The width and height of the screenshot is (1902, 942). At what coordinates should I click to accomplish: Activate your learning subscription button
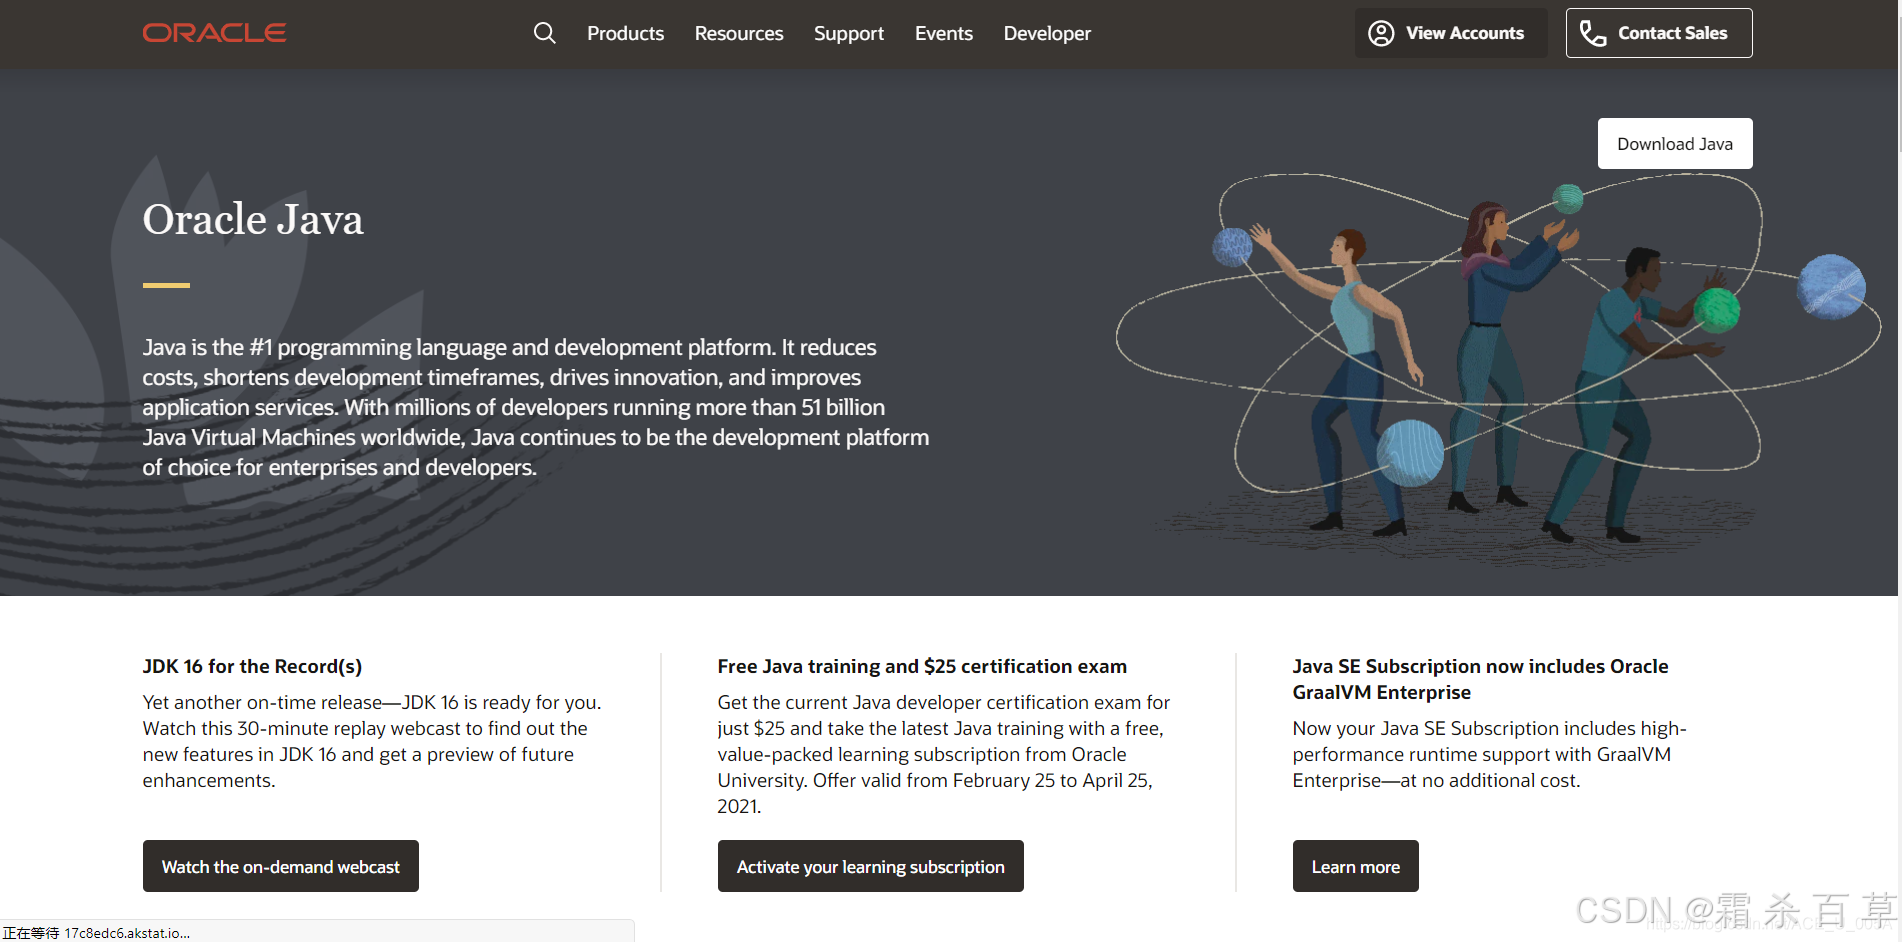871,866
